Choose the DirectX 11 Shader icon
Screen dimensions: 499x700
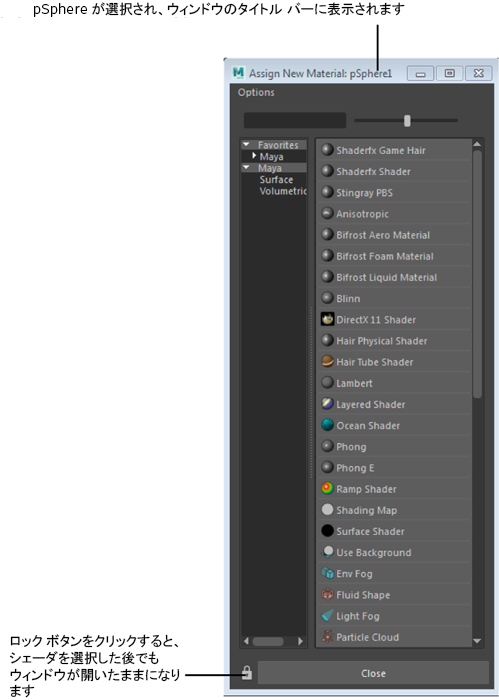(328, 319)
